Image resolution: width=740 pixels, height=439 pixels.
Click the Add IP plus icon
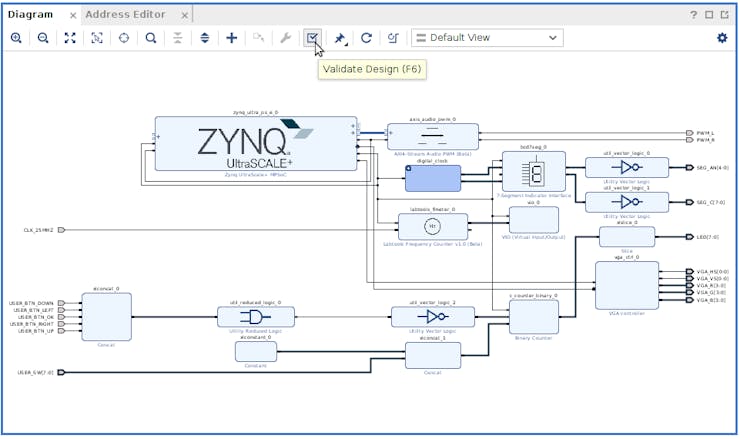point(231,38)
